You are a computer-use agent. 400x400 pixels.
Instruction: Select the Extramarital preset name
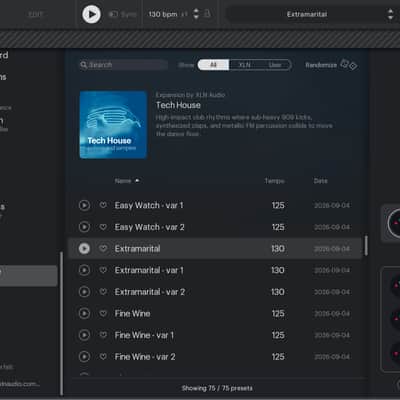coord(137,249)
